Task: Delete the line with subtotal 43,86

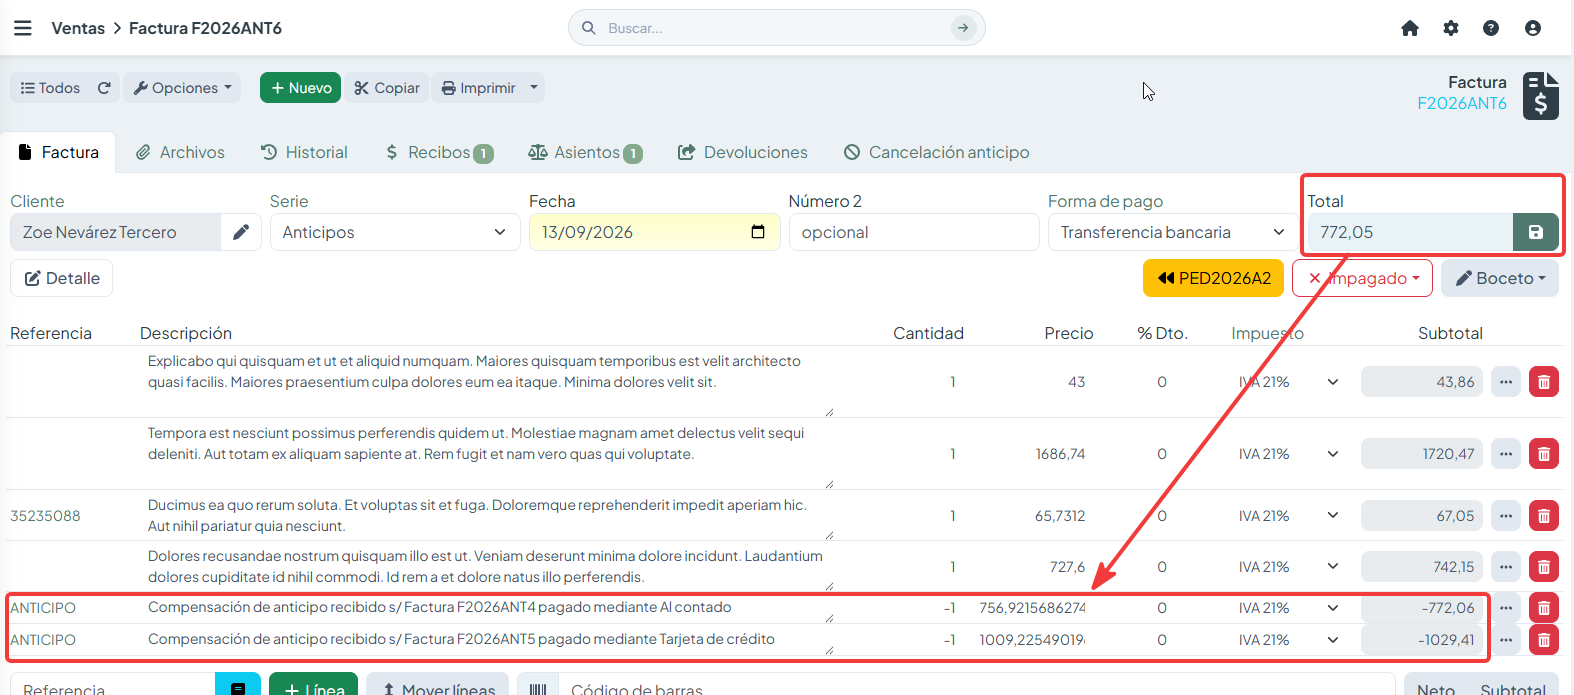Action: click(1544, 382)
